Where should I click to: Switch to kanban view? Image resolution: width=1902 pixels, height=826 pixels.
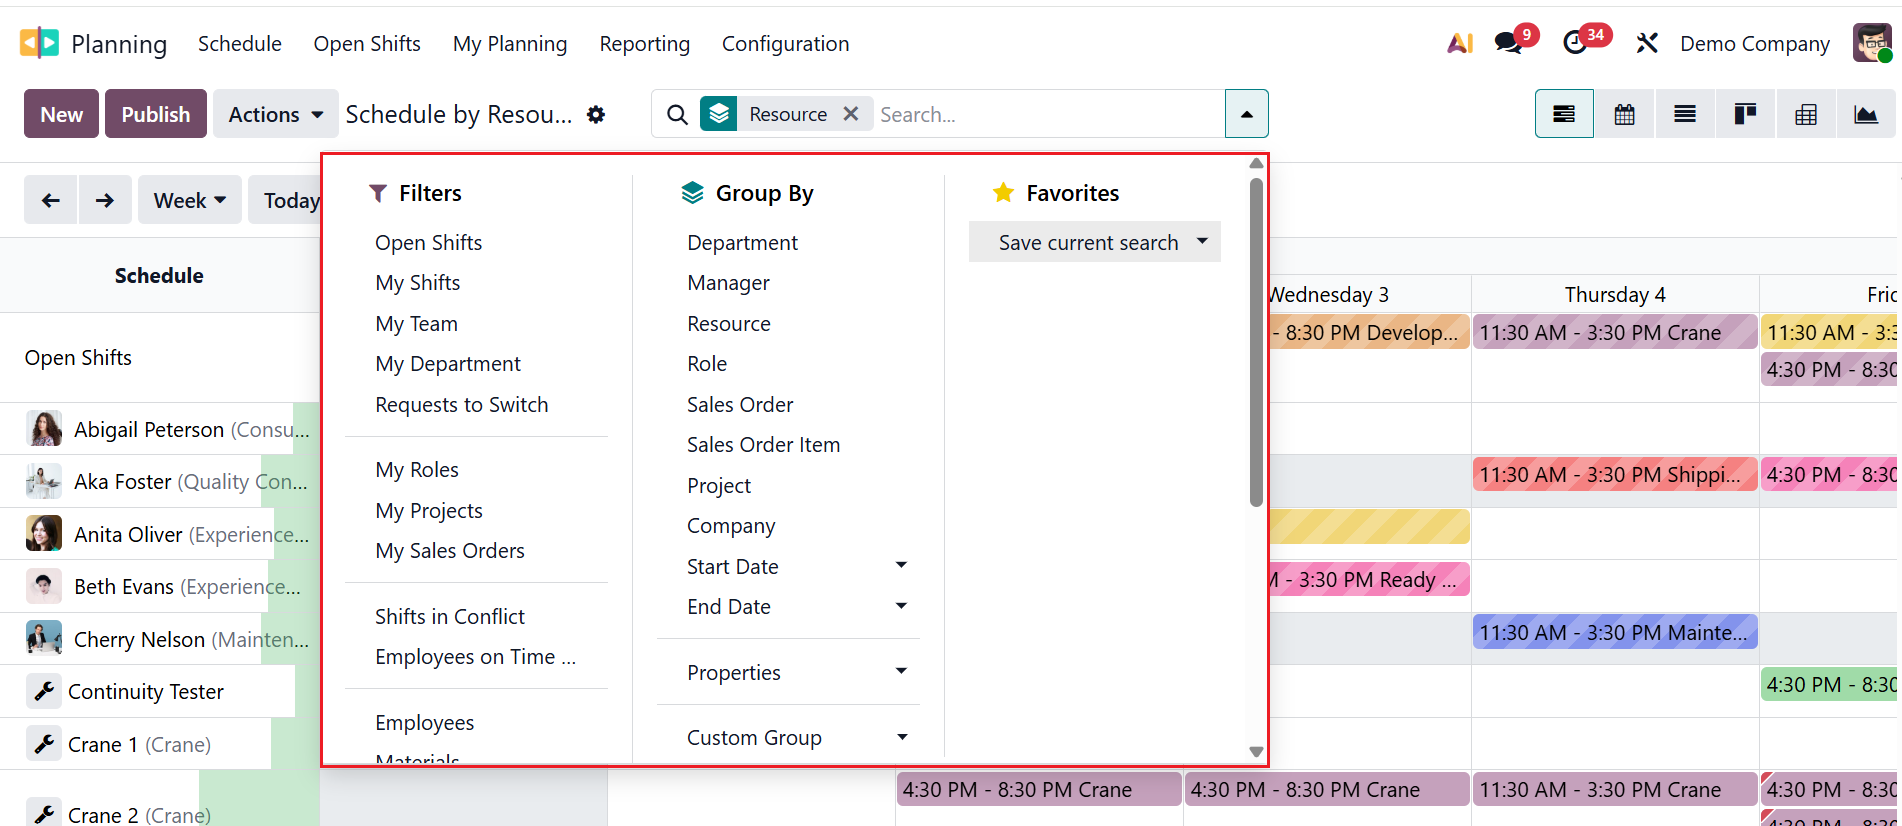[1745, 114]
